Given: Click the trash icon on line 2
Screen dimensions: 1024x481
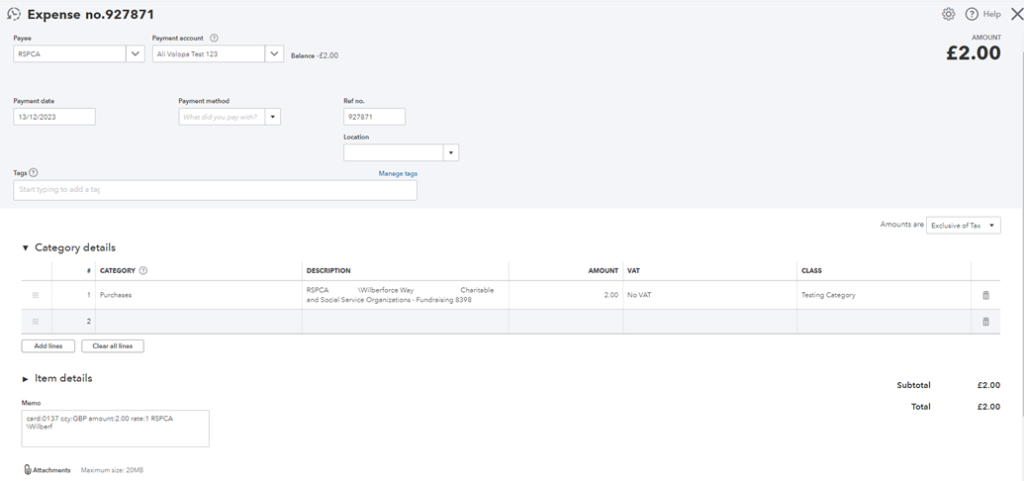Looking at the screenshot, I should point(985,321).
